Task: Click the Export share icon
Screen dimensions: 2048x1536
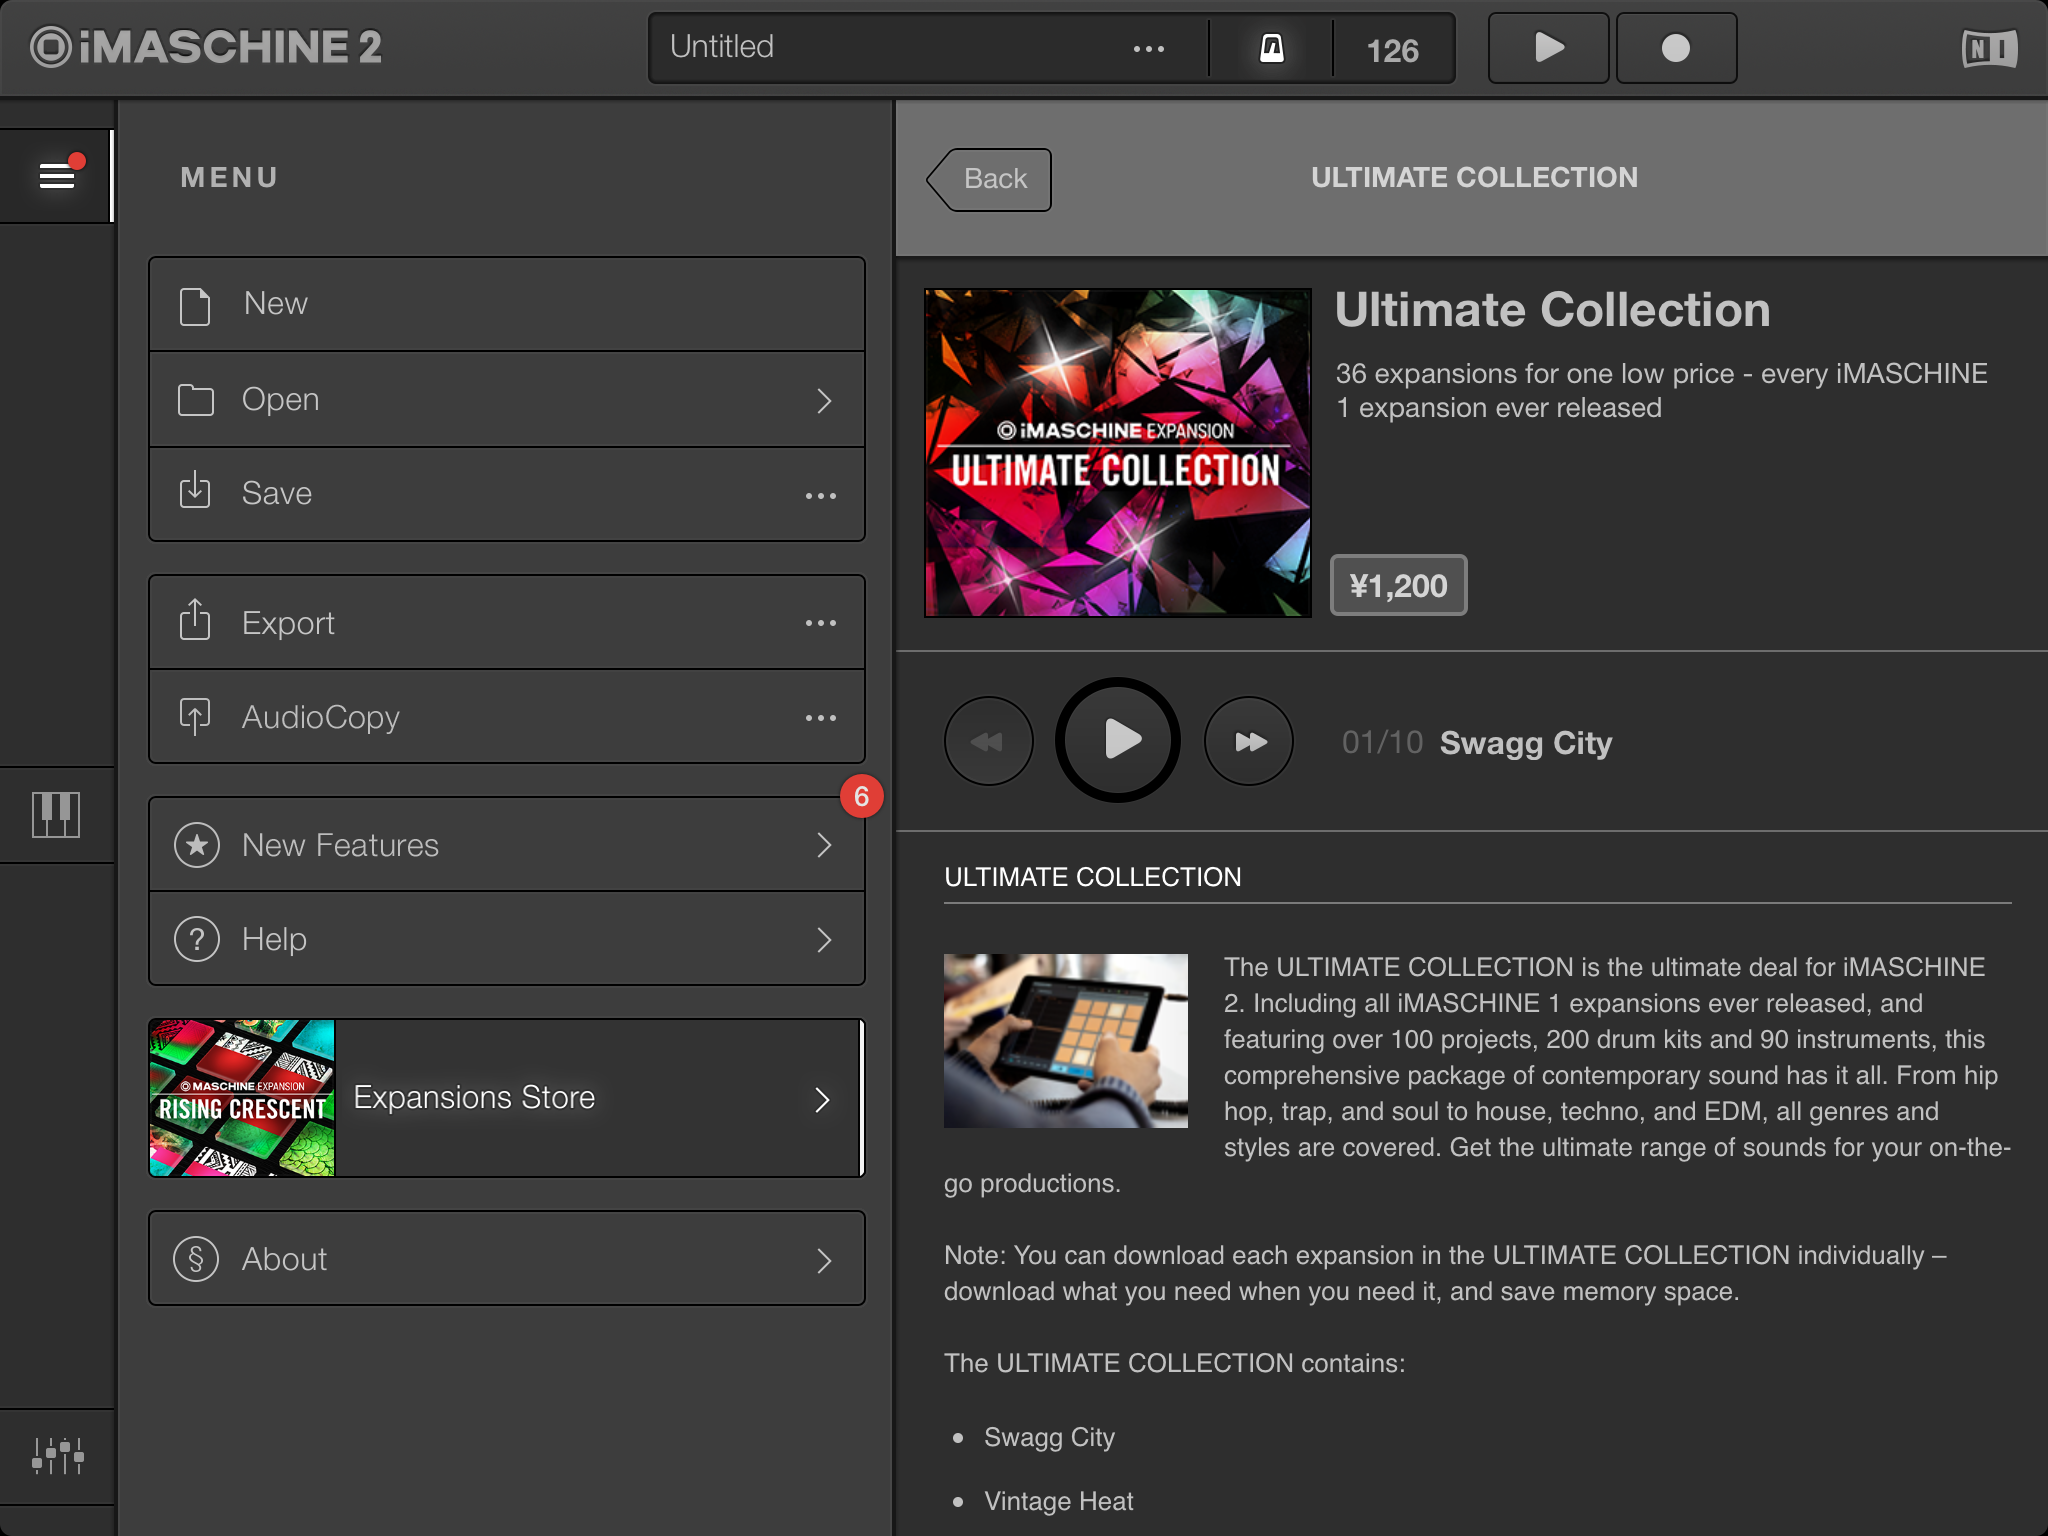Action: click(x=195, y=620)
